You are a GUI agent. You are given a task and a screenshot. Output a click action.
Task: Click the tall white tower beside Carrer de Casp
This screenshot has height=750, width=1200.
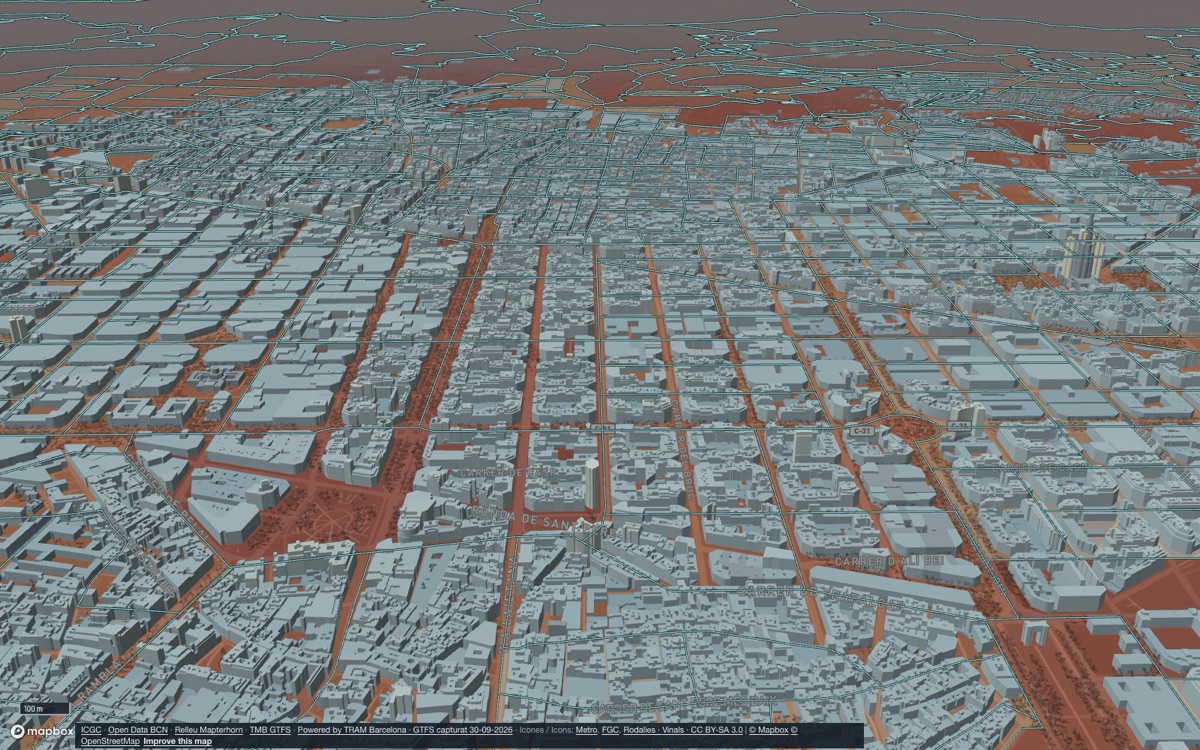591,484
